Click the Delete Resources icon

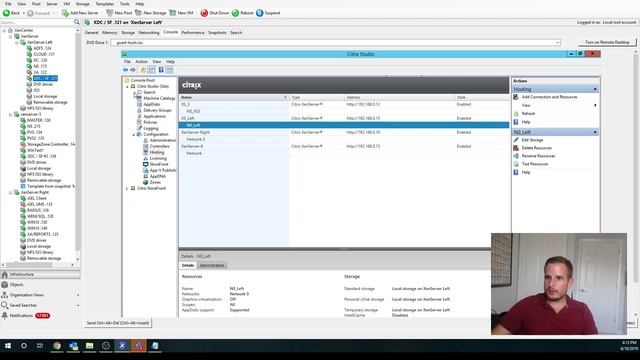pyautogui.click(x=516, y=148)
